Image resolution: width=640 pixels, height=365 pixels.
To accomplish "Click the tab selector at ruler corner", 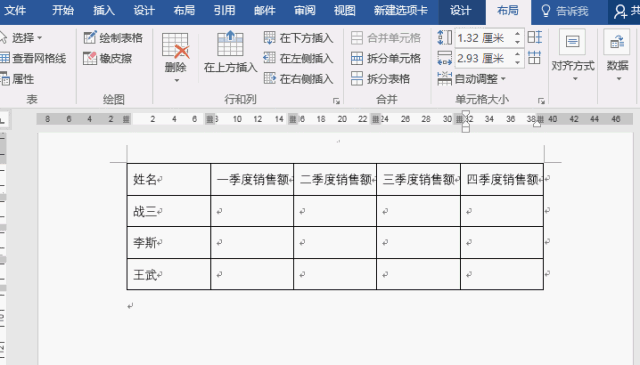I will coord(2,121).
